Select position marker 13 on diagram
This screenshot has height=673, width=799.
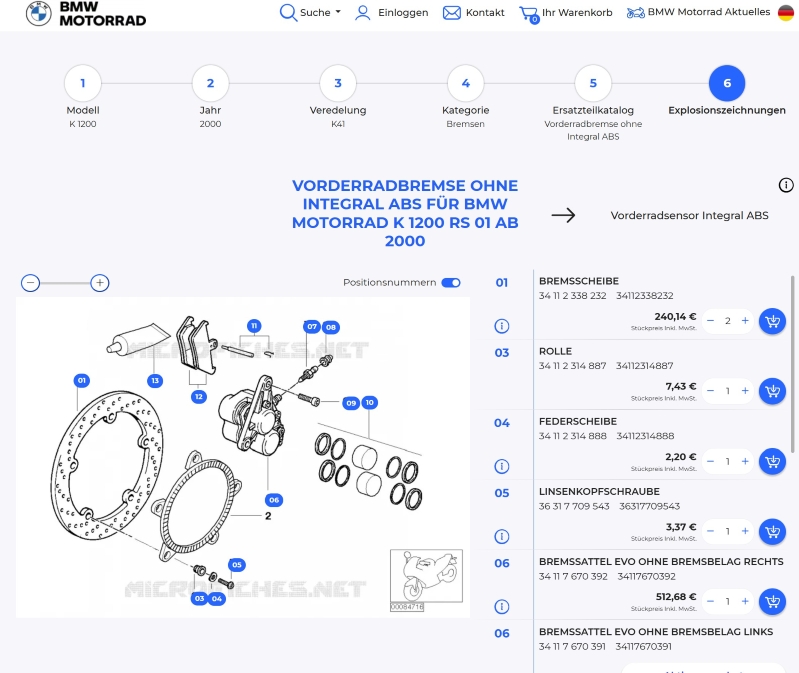point(155,381)
